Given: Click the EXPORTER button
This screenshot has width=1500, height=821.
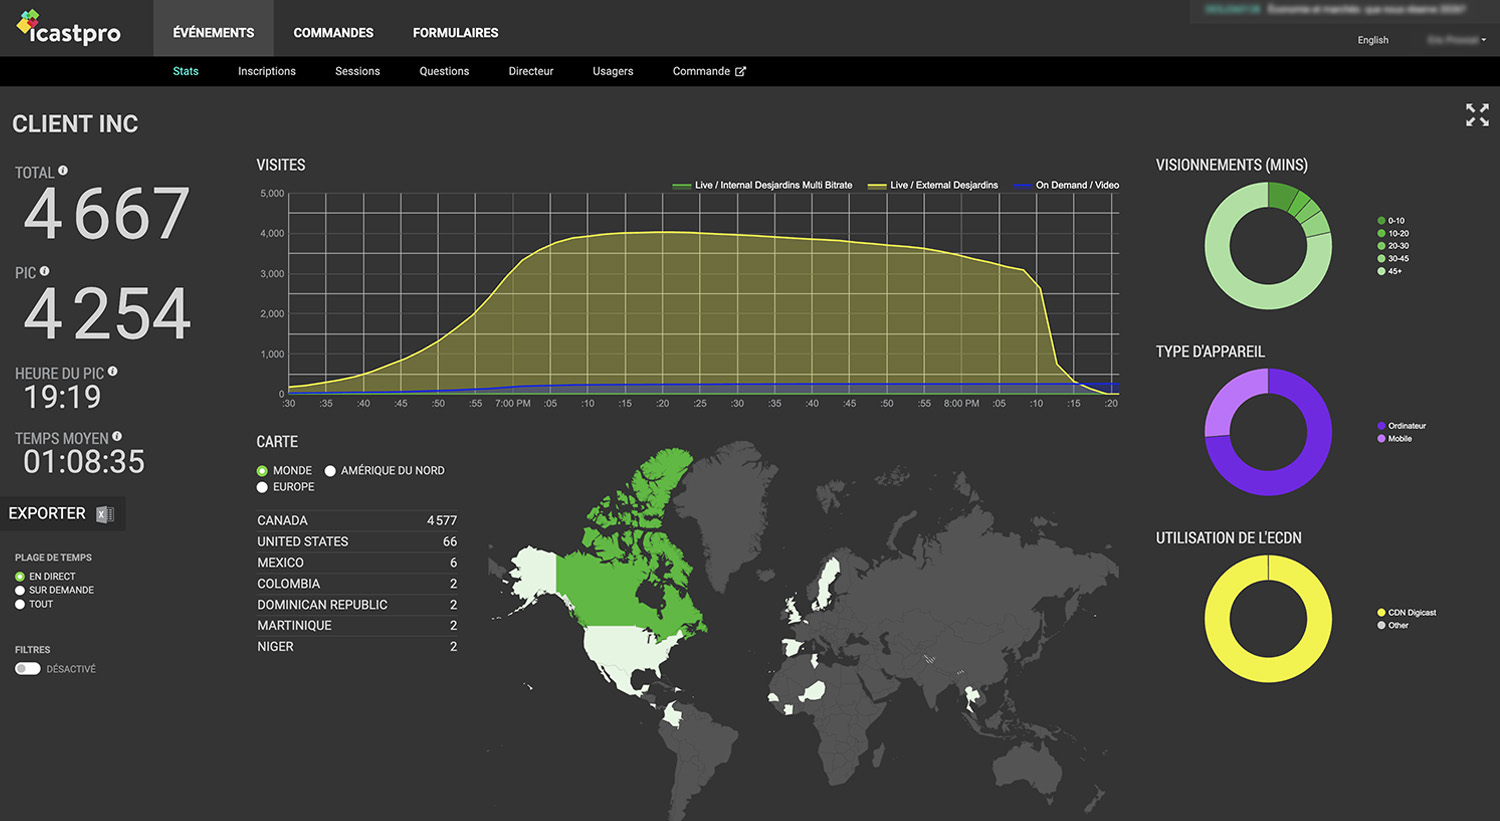Looking at the screenshot, I should 62,514.
